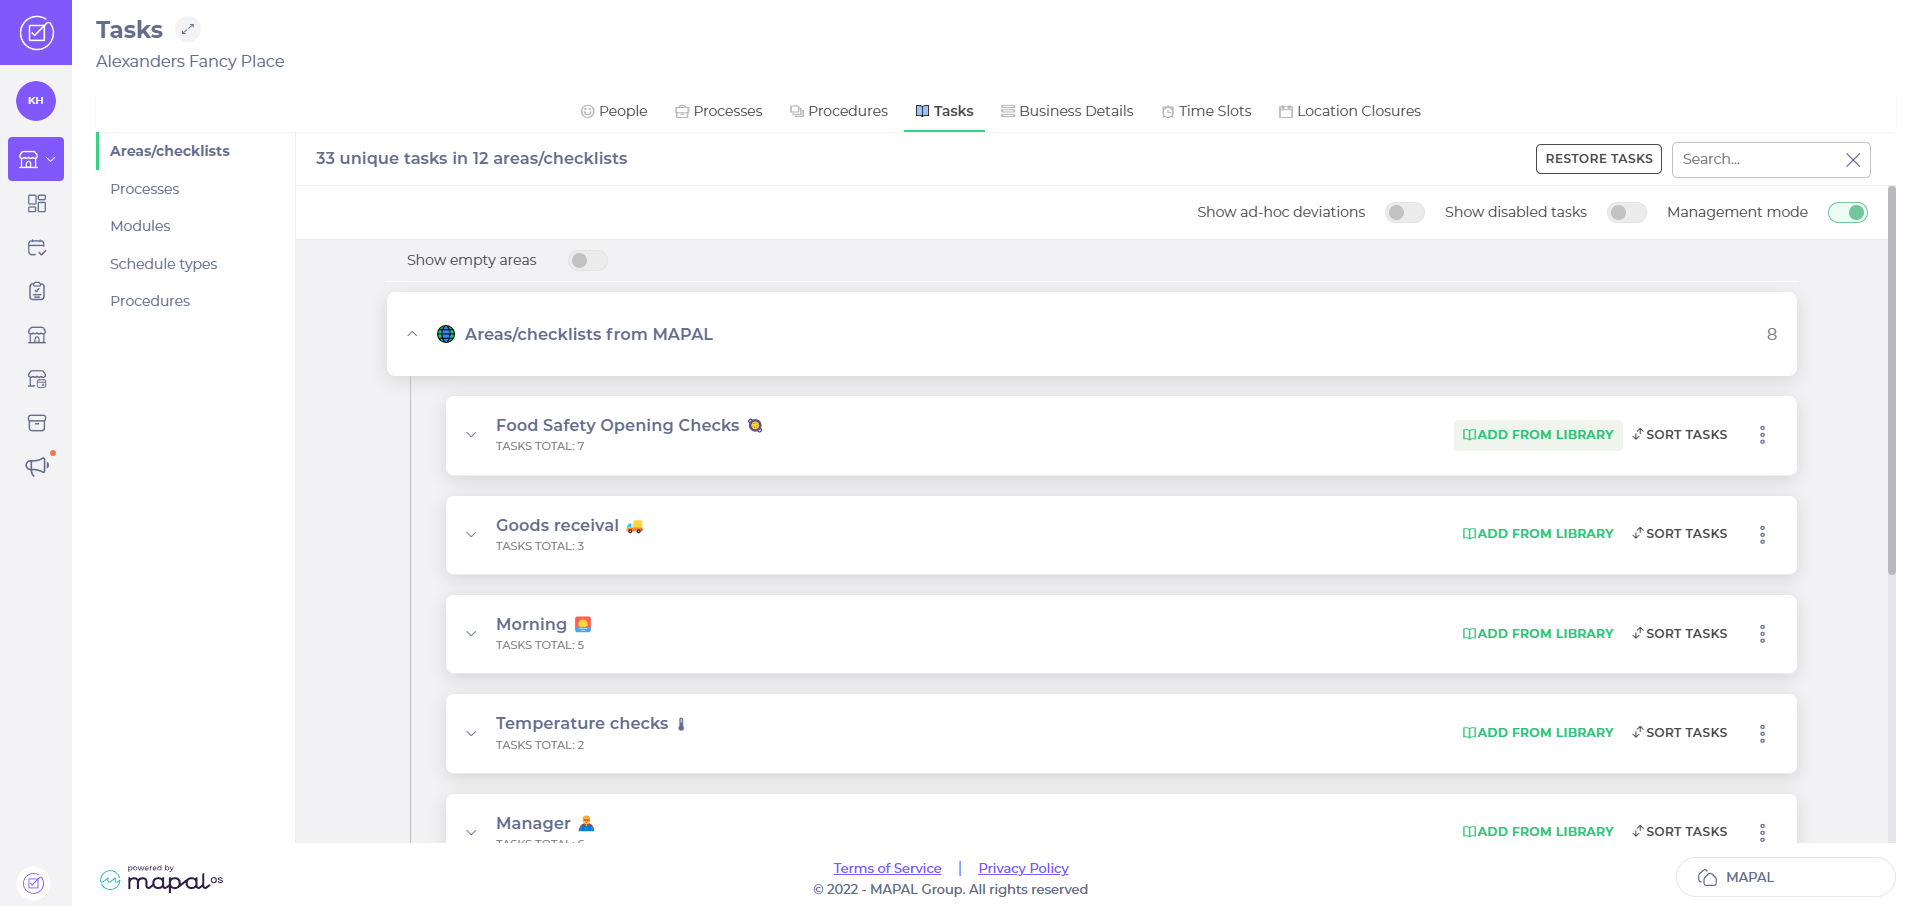Open options menu for Food Safety Opening Checks
This screenshot has height=906, width=1915.
1762,435
